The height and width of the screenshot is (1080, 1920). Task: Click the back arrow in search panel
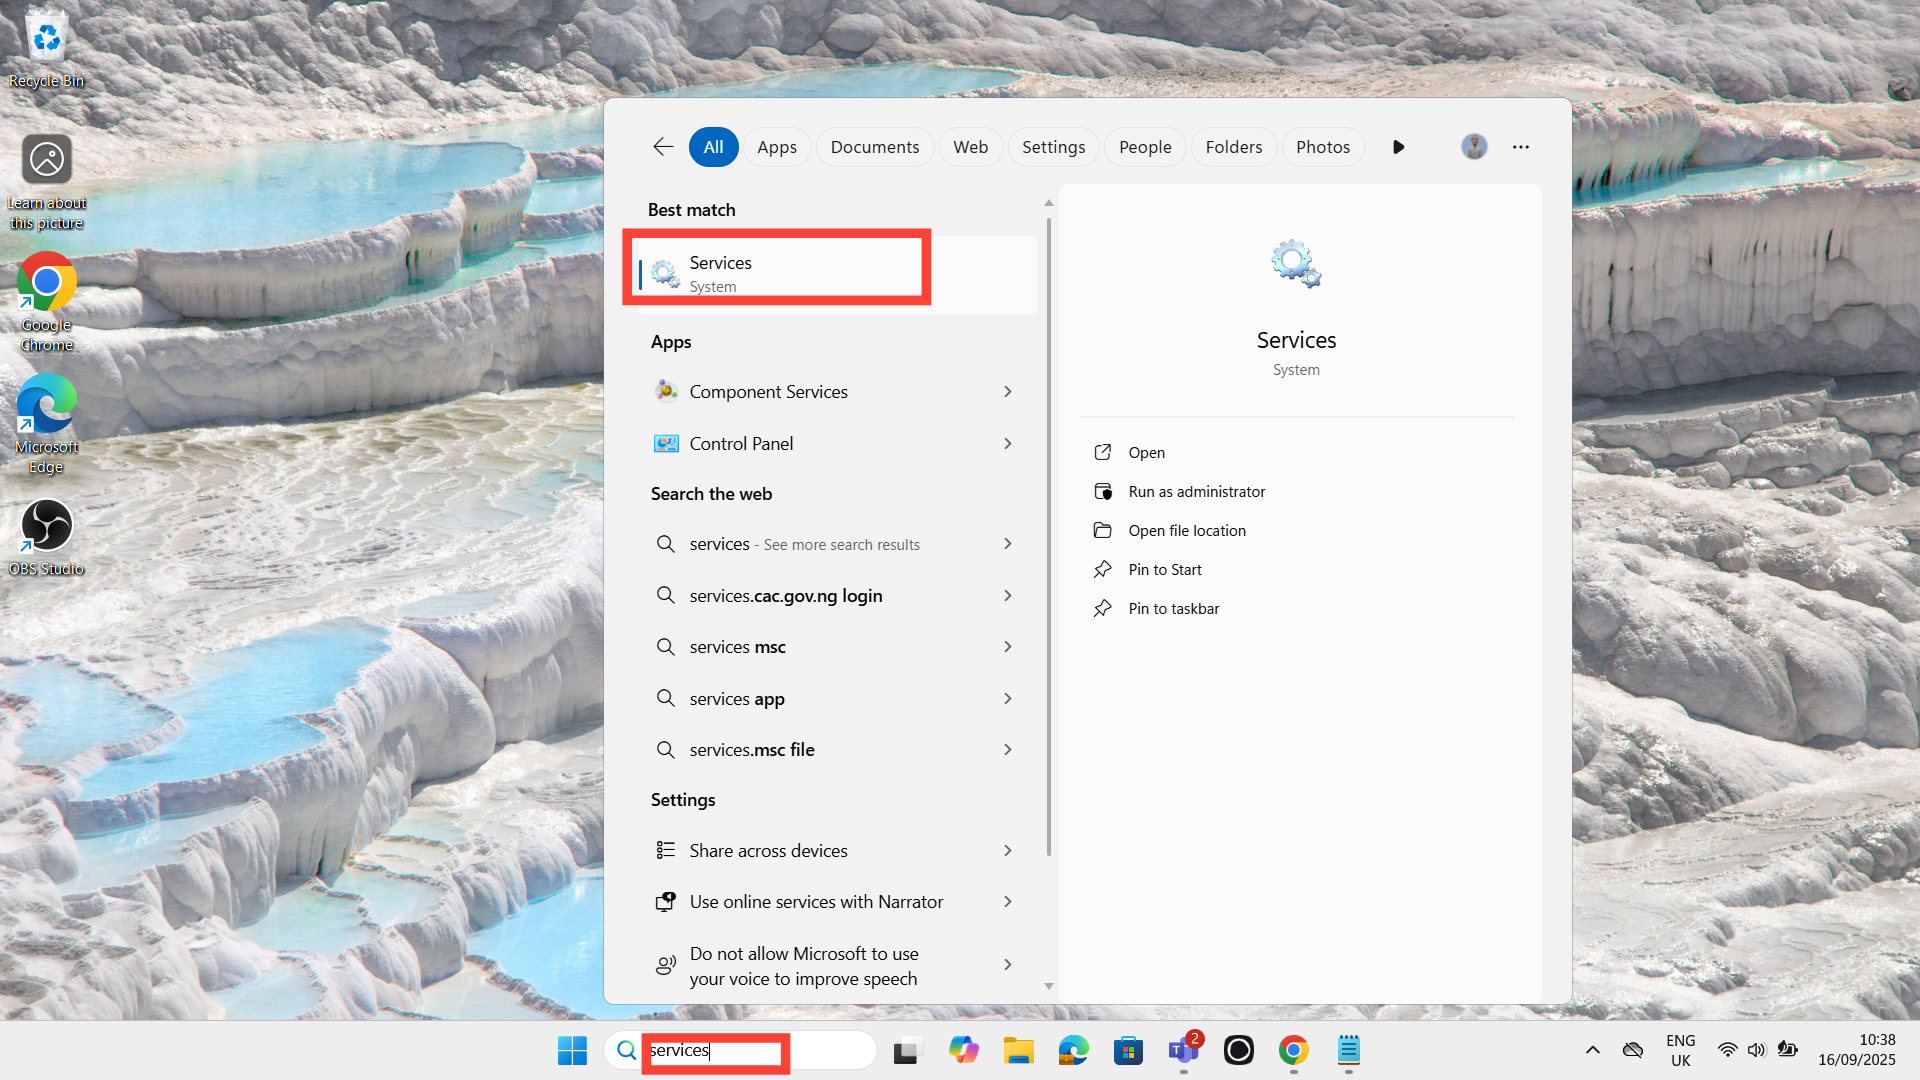point(663,147)
